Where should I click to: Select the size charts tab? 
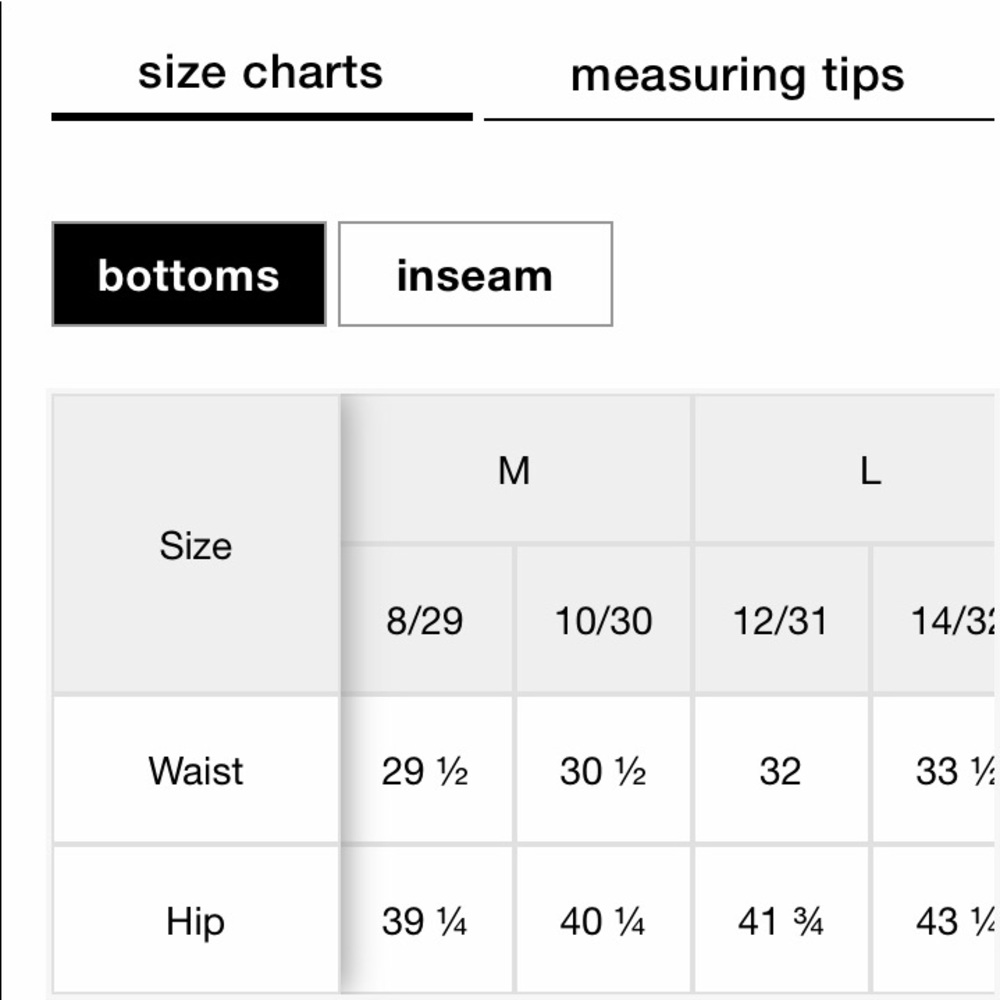pos(262,71)
